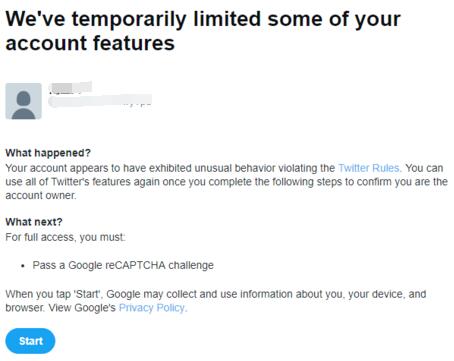Image resolution: width=454 pixels, height=361 pixels.
Task: Click the default profile avatar image
Action: pos(23,101)
